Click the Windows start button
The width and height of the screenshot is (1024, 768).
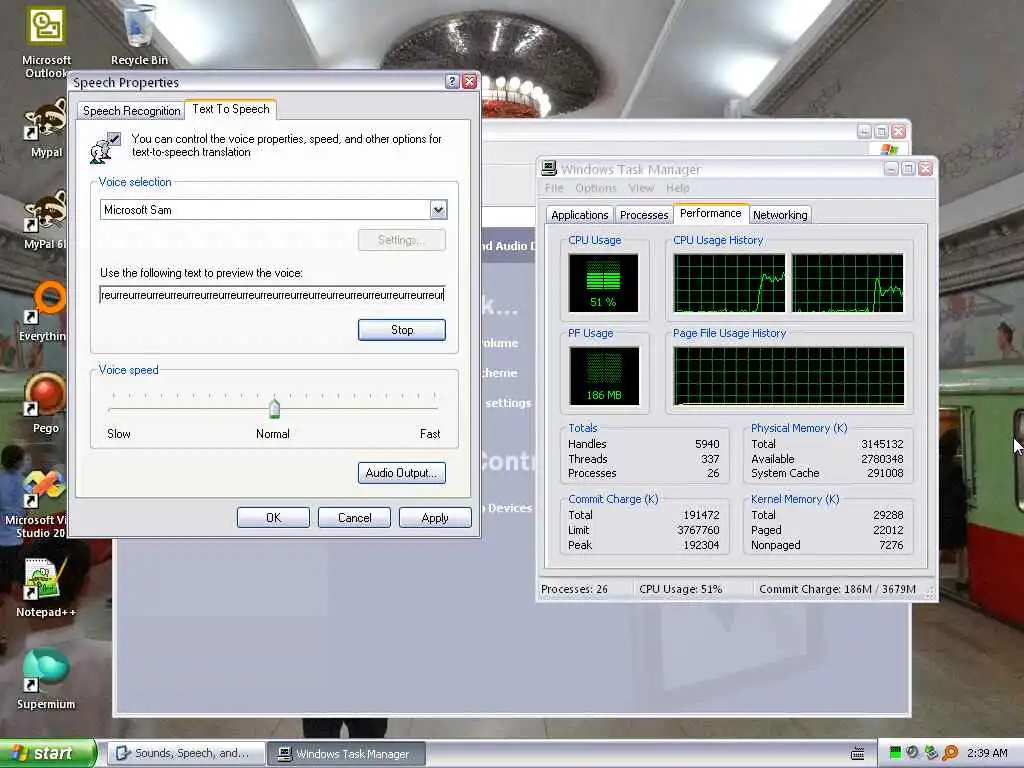coord(48,753)
